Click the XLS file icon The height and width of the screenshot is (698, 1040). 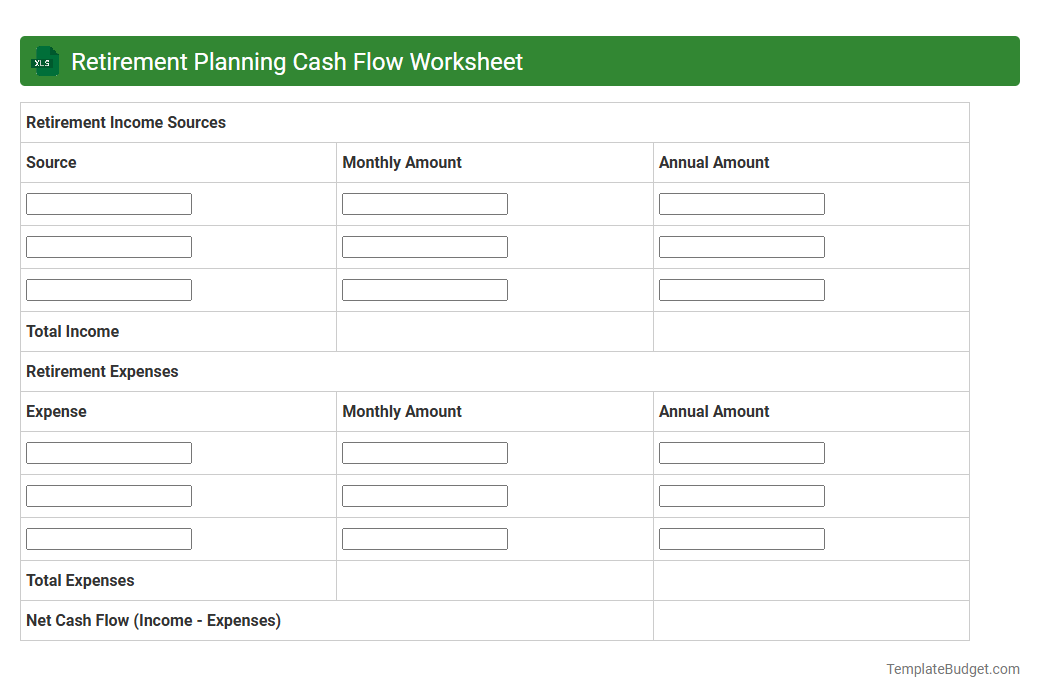(x=44, y=61)
